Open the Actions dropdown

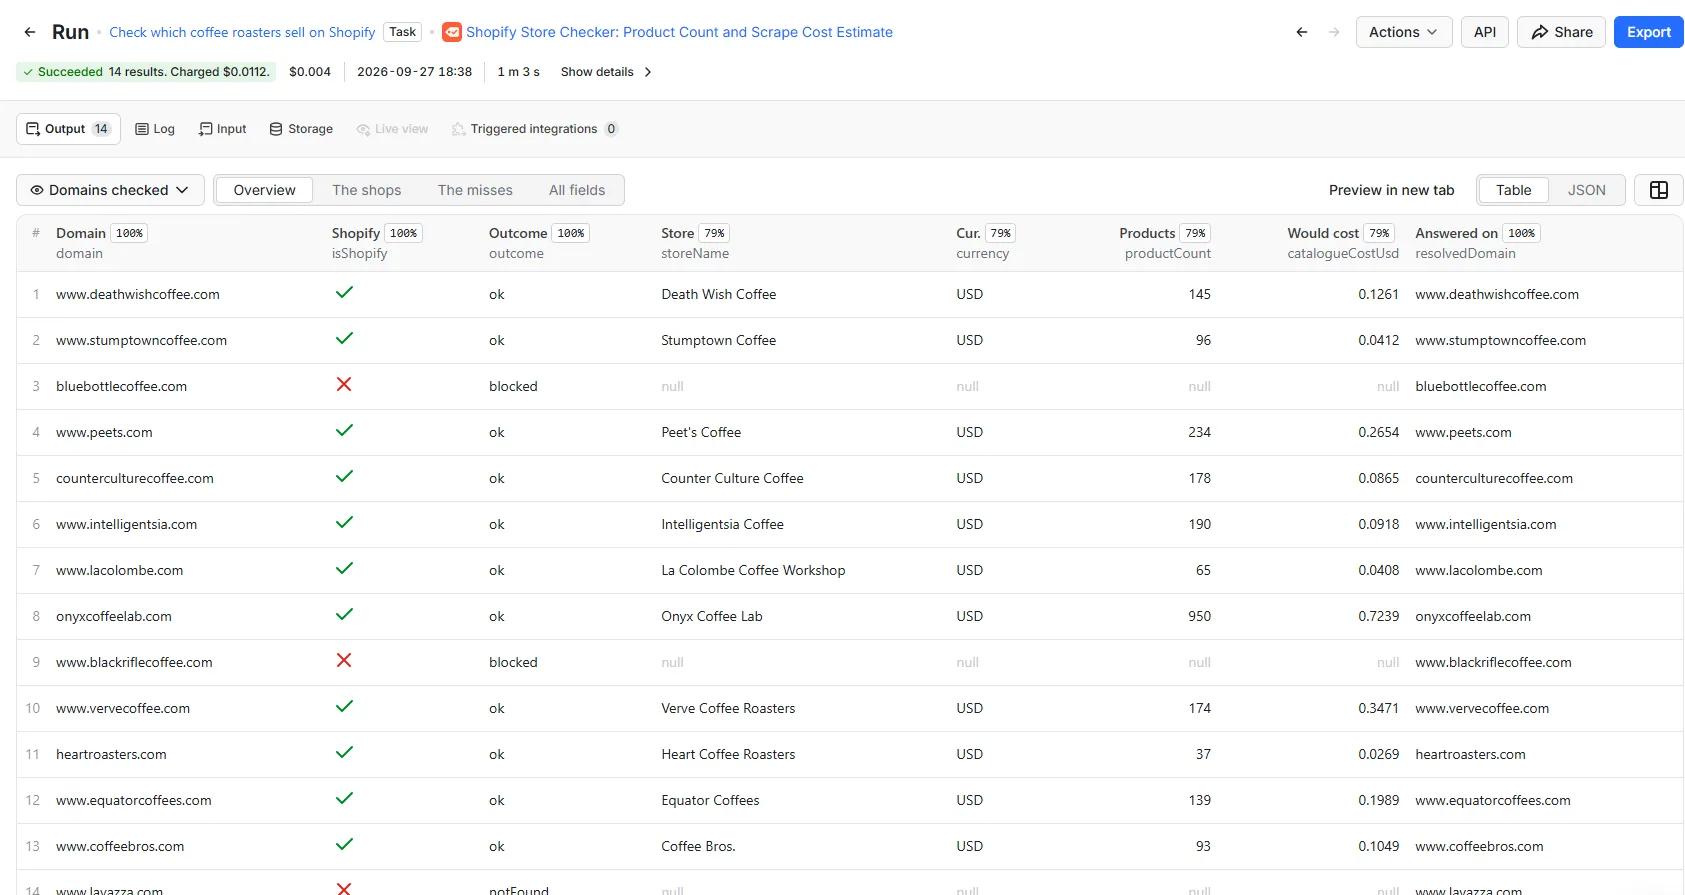(x=1404, y=32)
